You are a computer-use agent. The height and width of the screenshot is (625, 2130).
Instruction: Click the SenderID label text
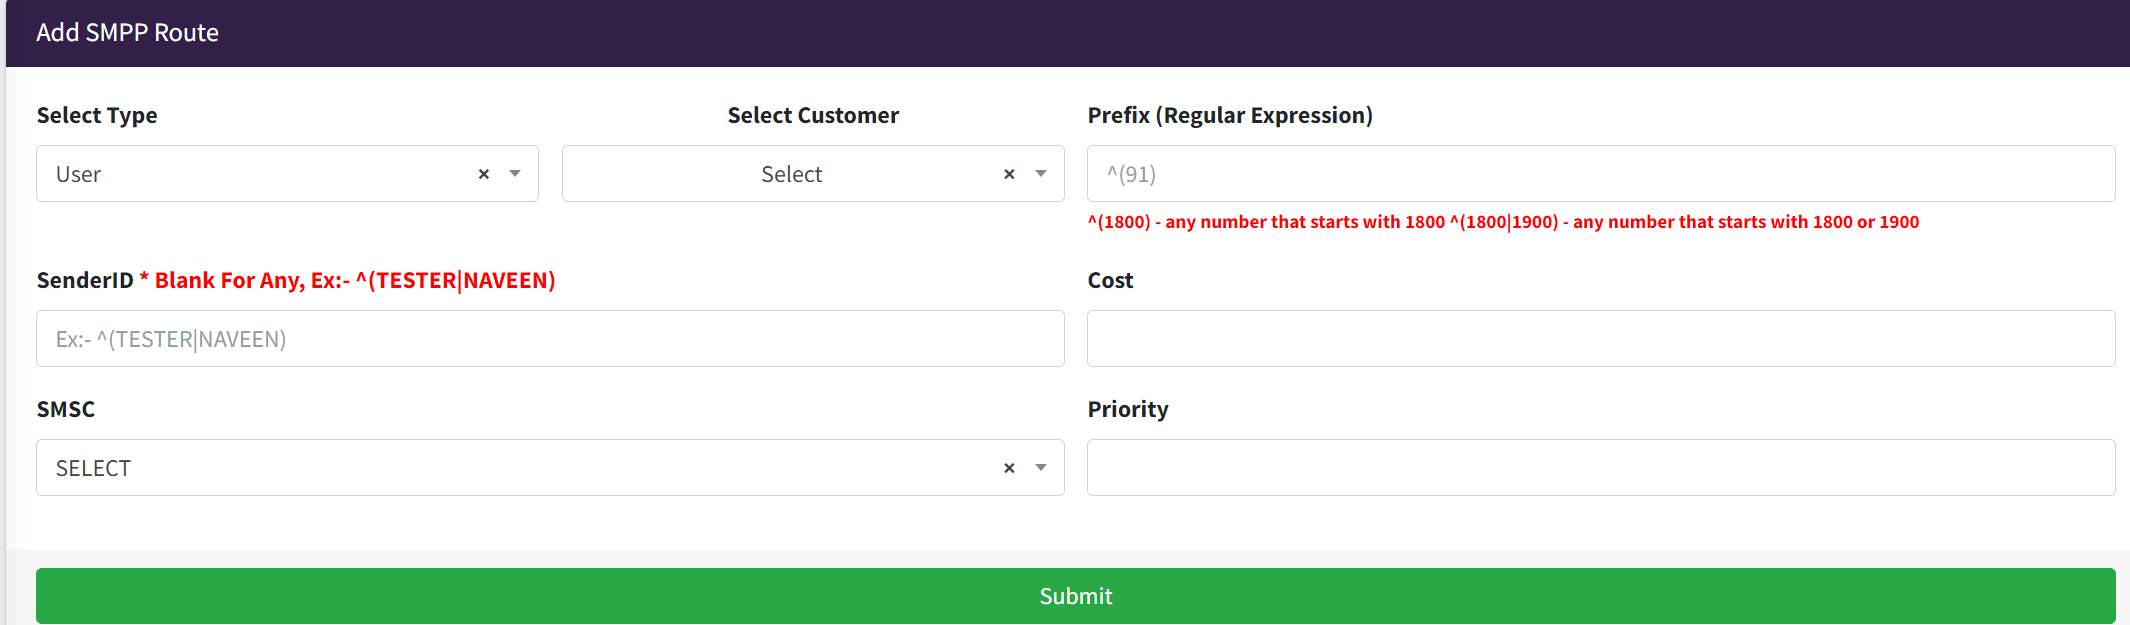pos(85,280)
